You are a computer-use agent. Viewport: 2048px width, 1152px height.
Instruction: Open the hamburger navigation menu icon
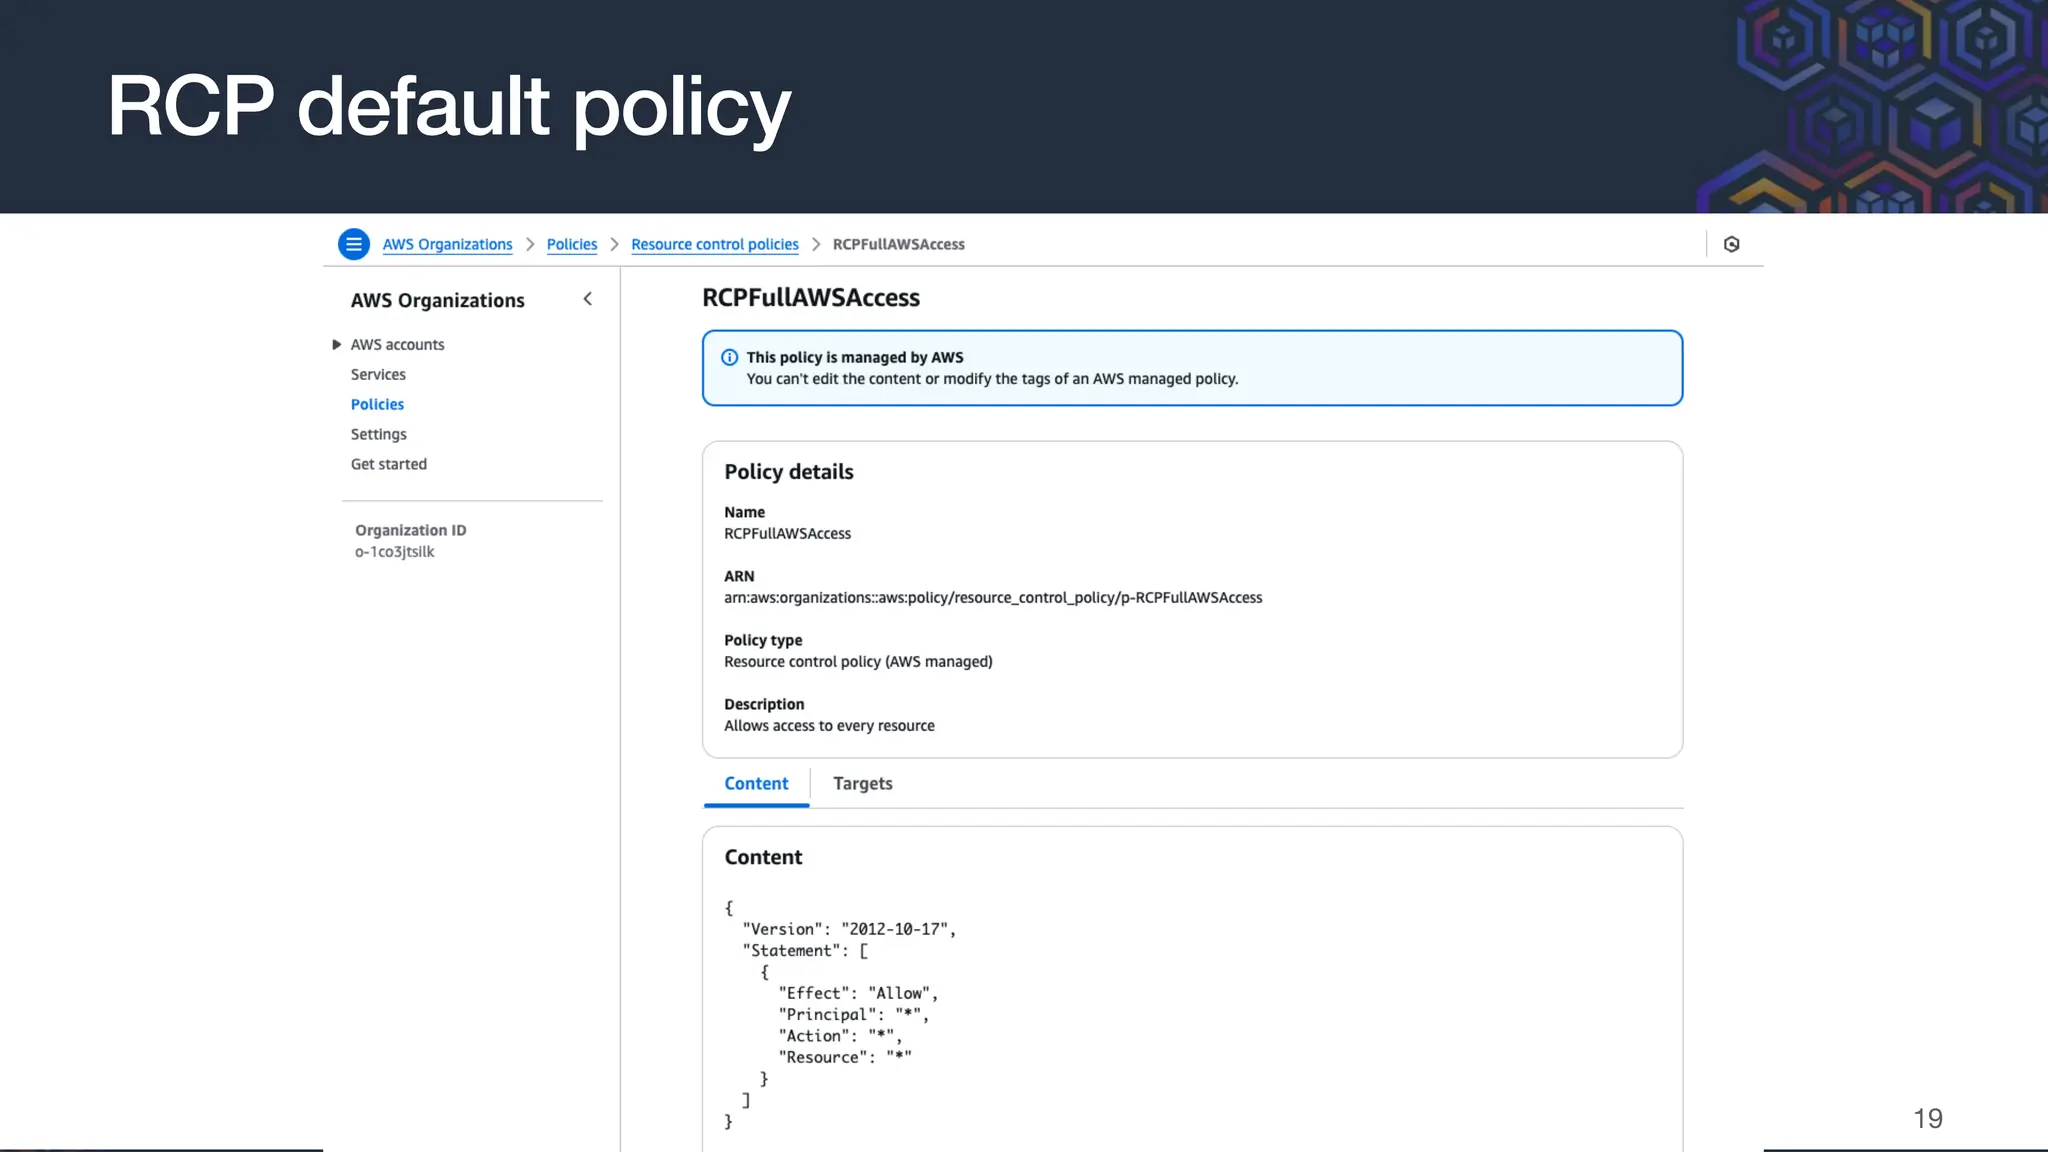(x=354, y=244)
